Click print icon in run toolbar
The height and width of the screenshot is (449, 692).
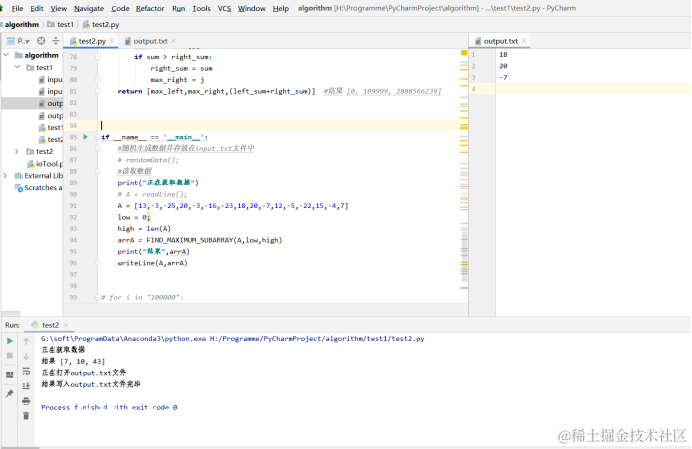coord(26,401)
